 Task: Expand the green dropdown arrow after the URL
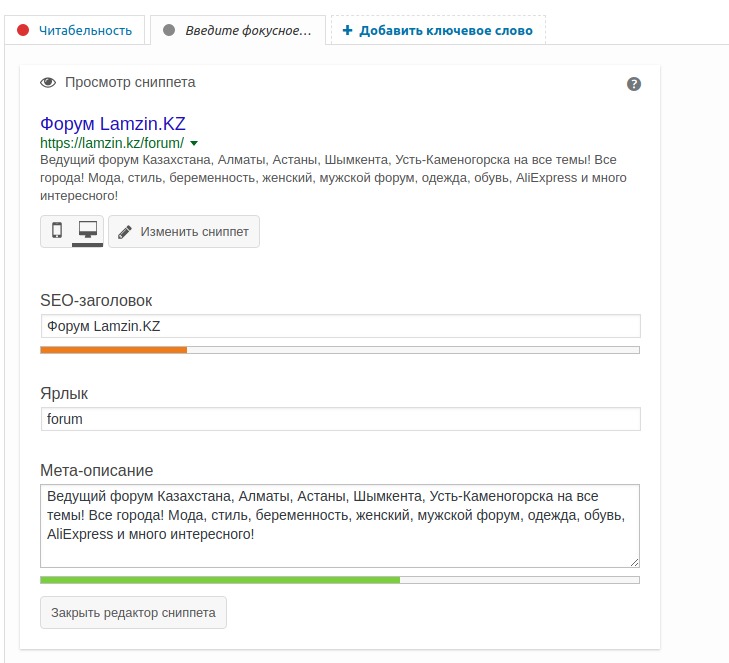(x=194, y=143)
